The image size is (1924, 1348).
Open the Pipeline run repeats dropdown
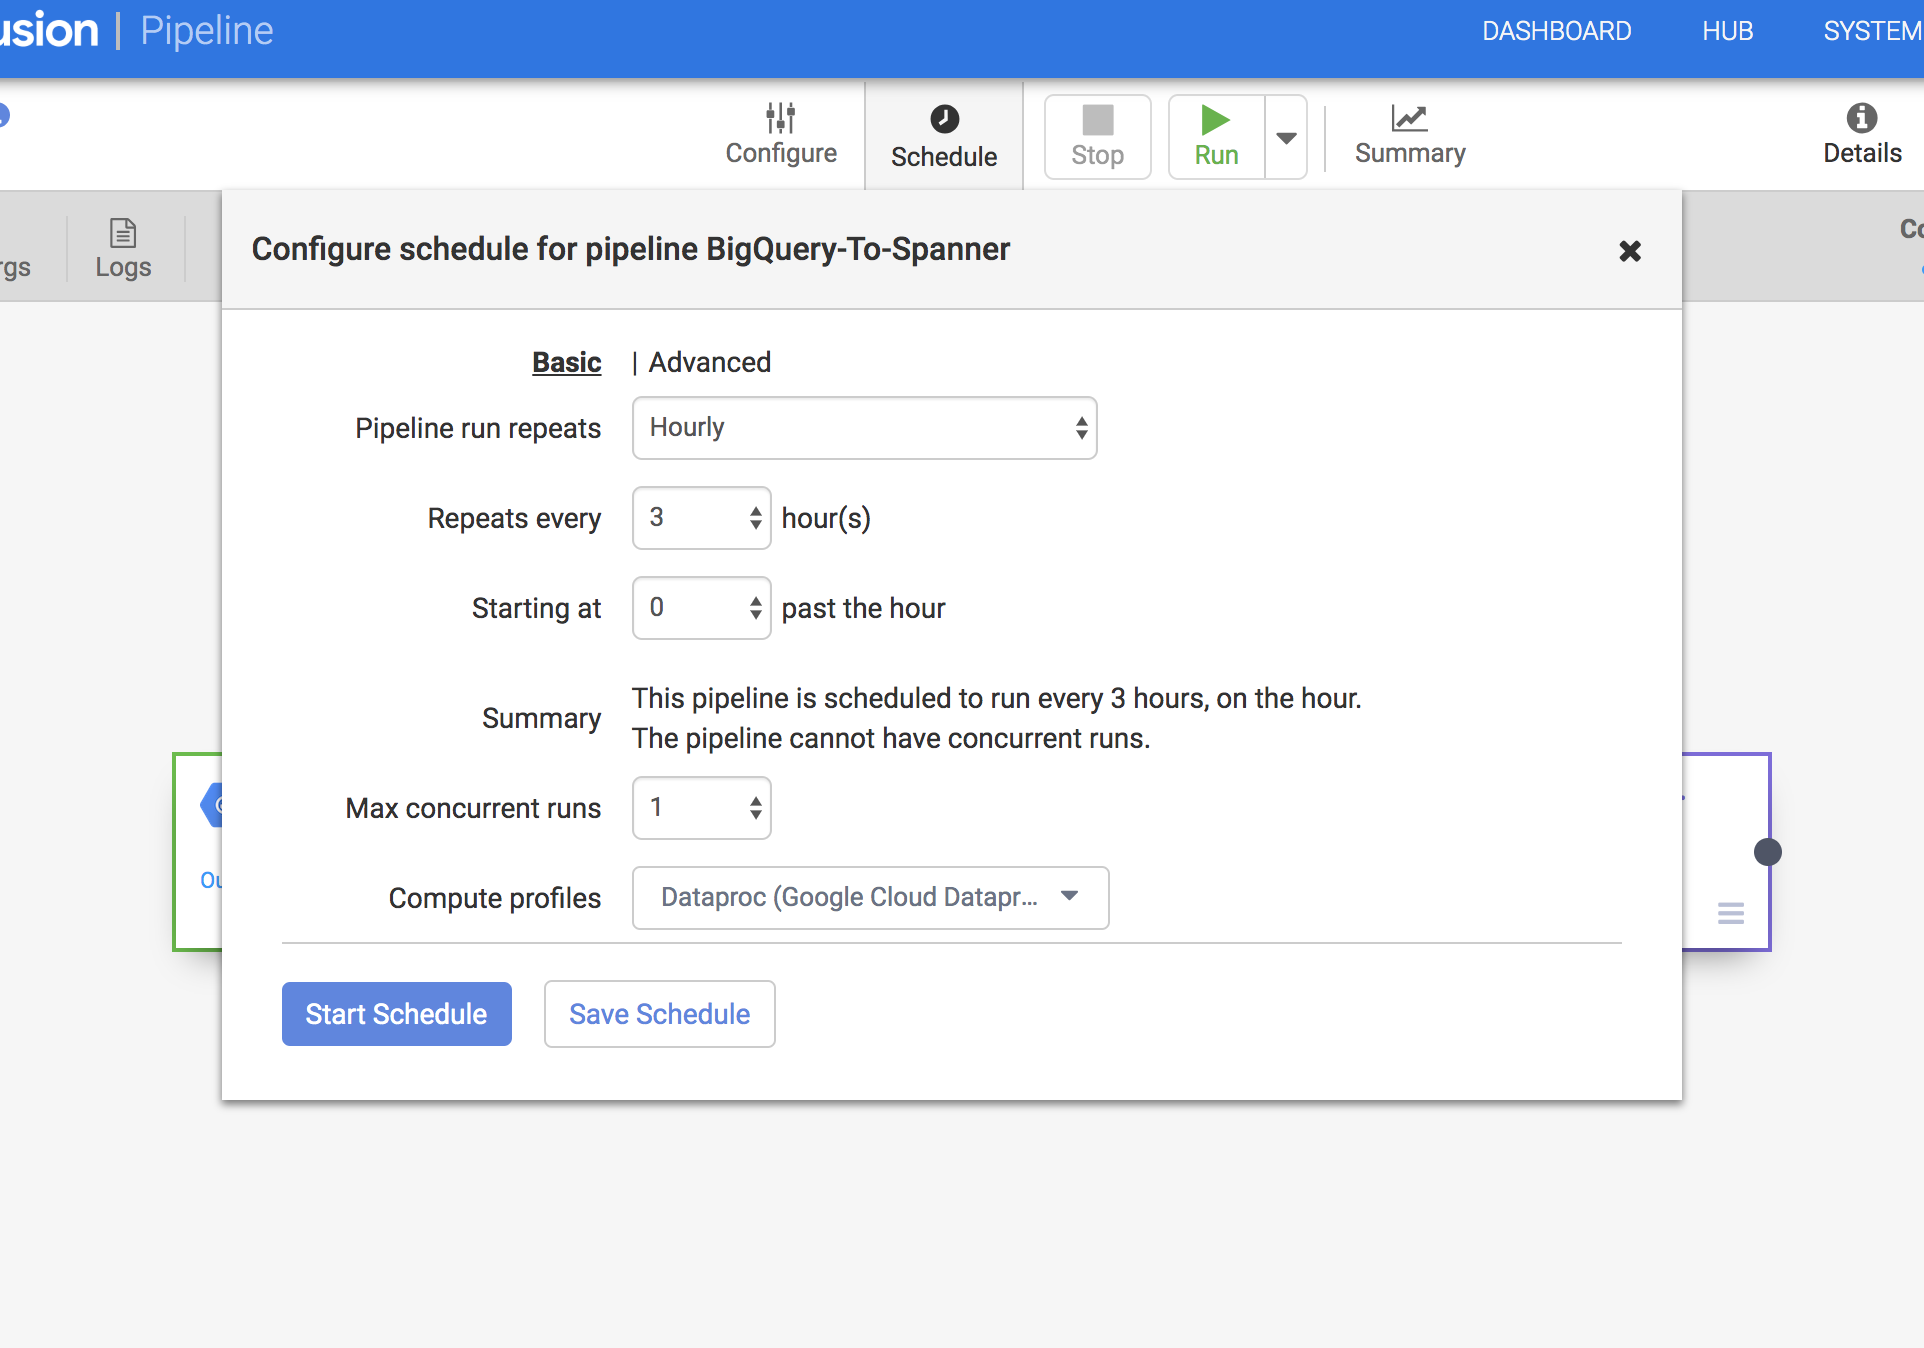click(864, 428)
